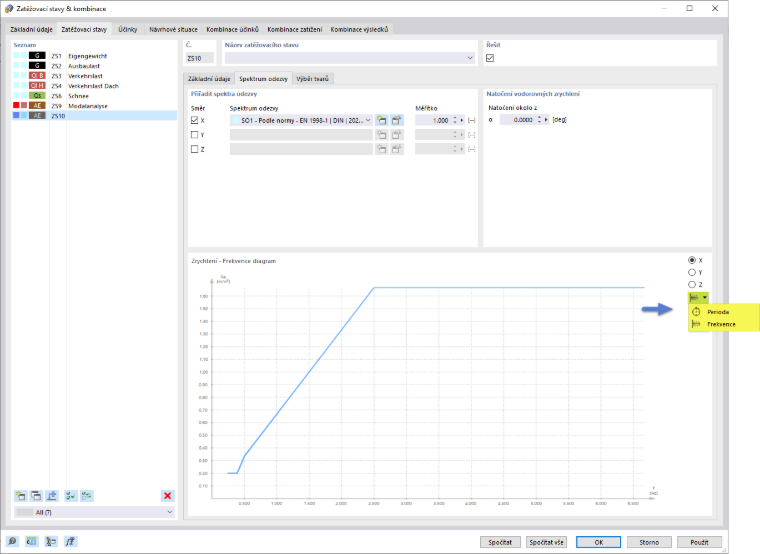Open the SO1 response spectrum dropdown
Image resolution: width=760 pixels, height=554 pixels.
(368, 120)
